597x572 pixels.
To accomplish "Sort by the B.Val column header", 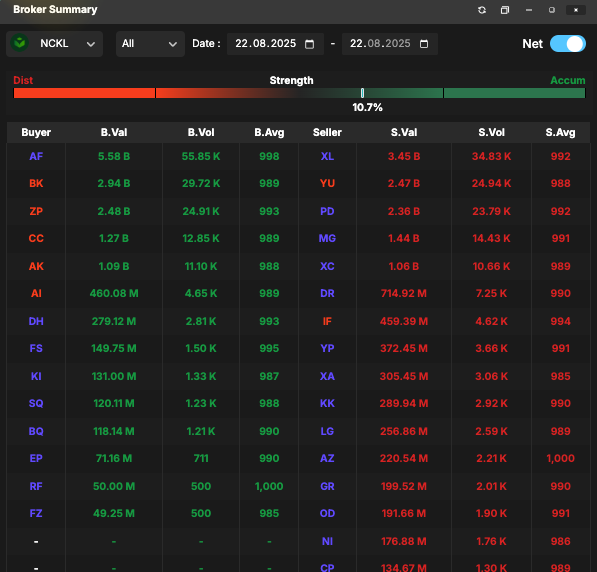I will tap(114, 133).
